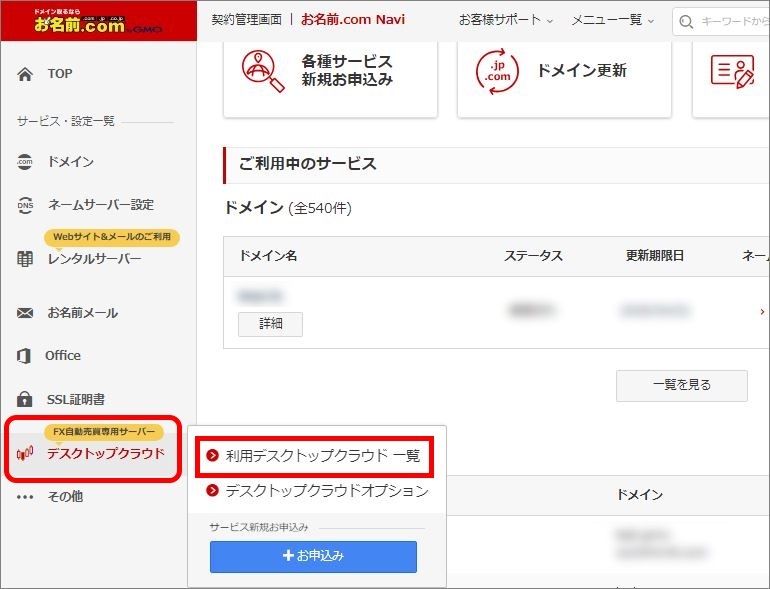Screen dimensions: 770x589
Task: Click the FX自動売買専用サーバー badge
Action: (104, 432)
